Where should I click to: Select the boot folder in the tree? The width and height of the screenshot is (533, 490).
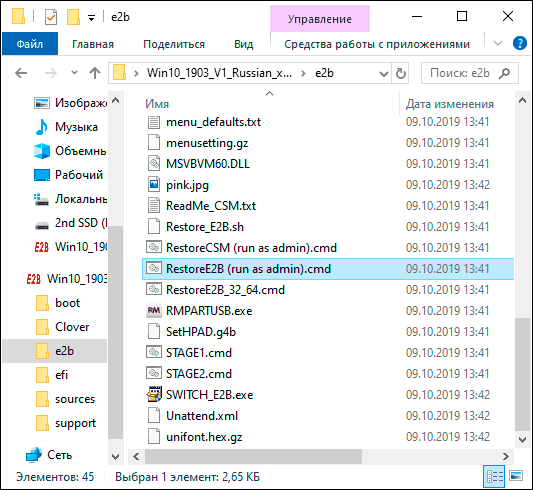point(58,303)
